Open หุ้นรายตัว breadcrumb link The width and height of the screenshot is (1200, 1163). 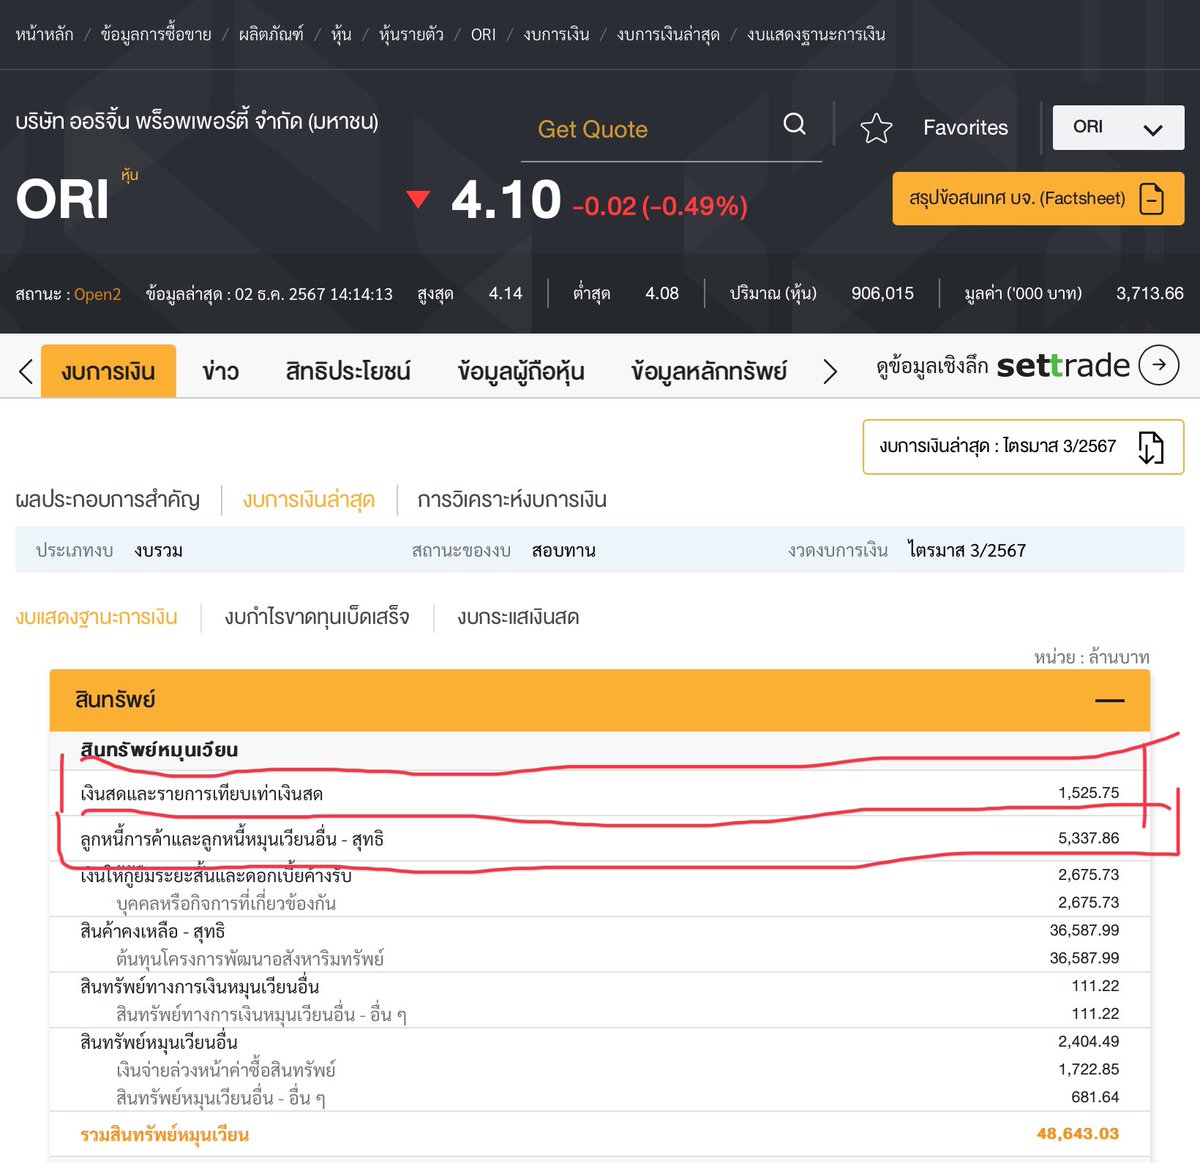coord(411,34)
